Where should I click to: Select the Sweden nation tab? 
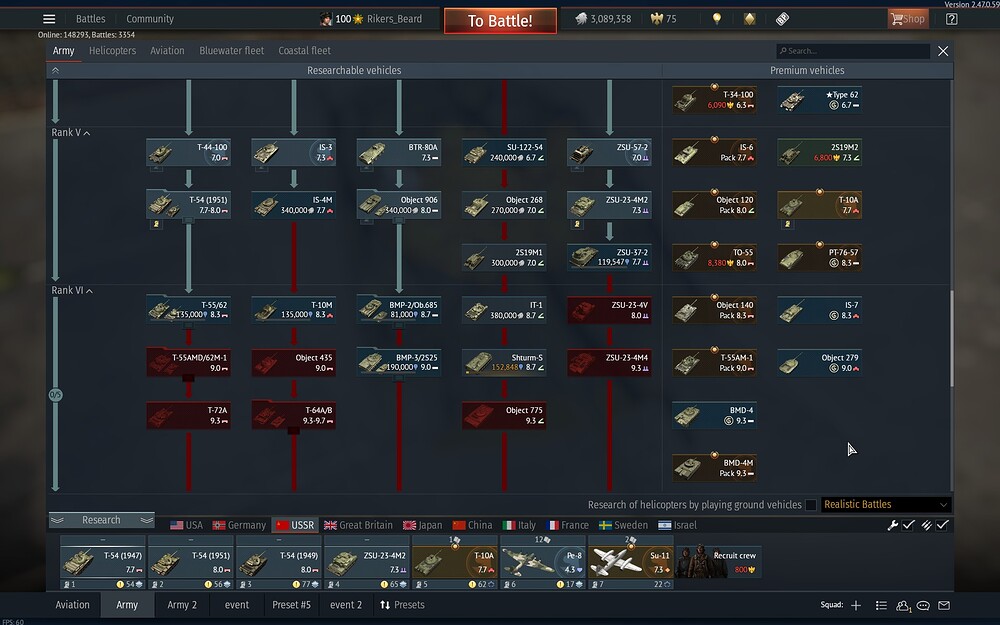(623, 525)
